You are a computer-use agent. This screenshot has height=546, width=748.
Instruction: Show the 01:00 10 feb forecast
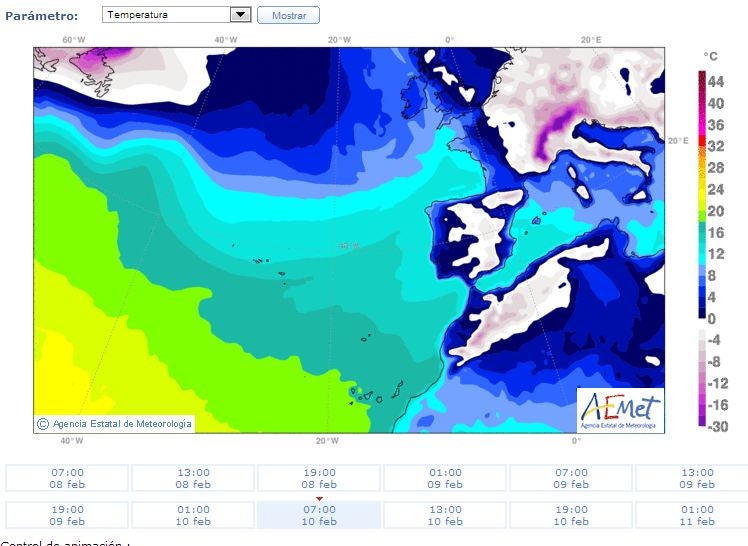[193, 515]
